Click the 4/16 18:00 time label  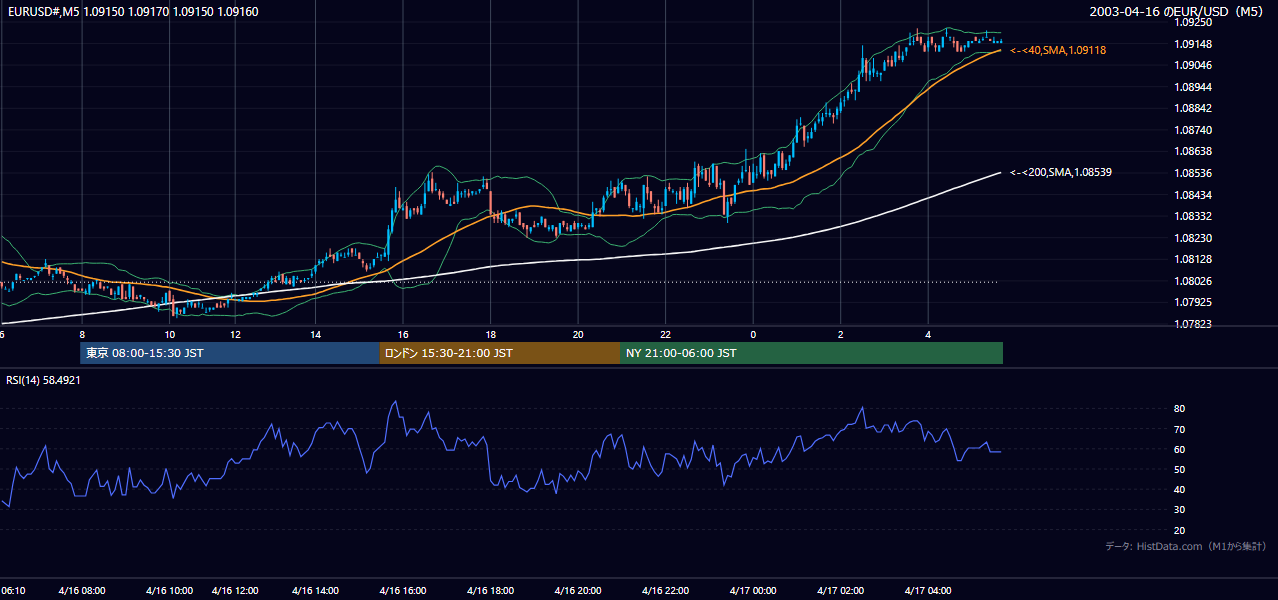pyautogui.click(x=490, y=590)
